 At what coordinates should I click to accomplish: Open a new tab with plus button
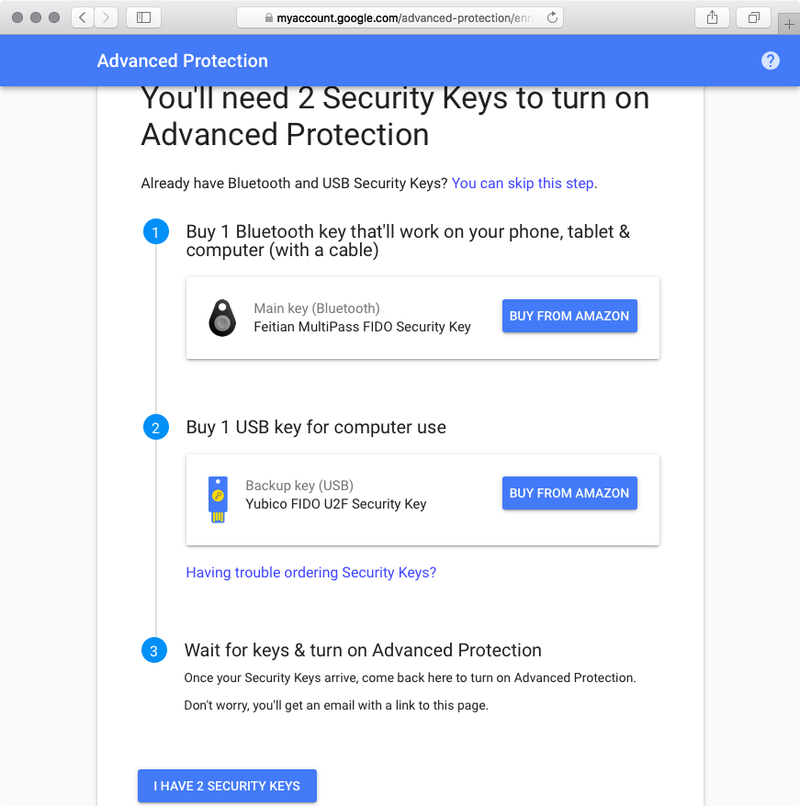coord(789,24)
